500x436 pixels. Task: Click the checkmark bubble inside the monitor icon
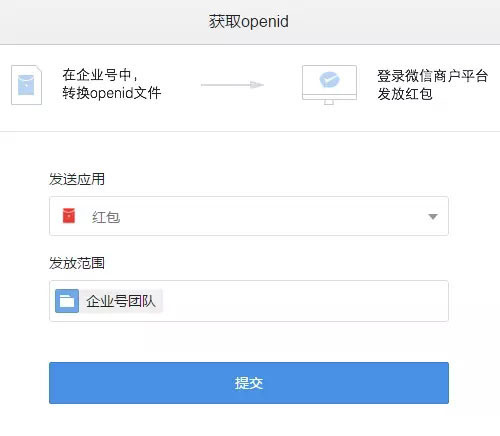329,79
